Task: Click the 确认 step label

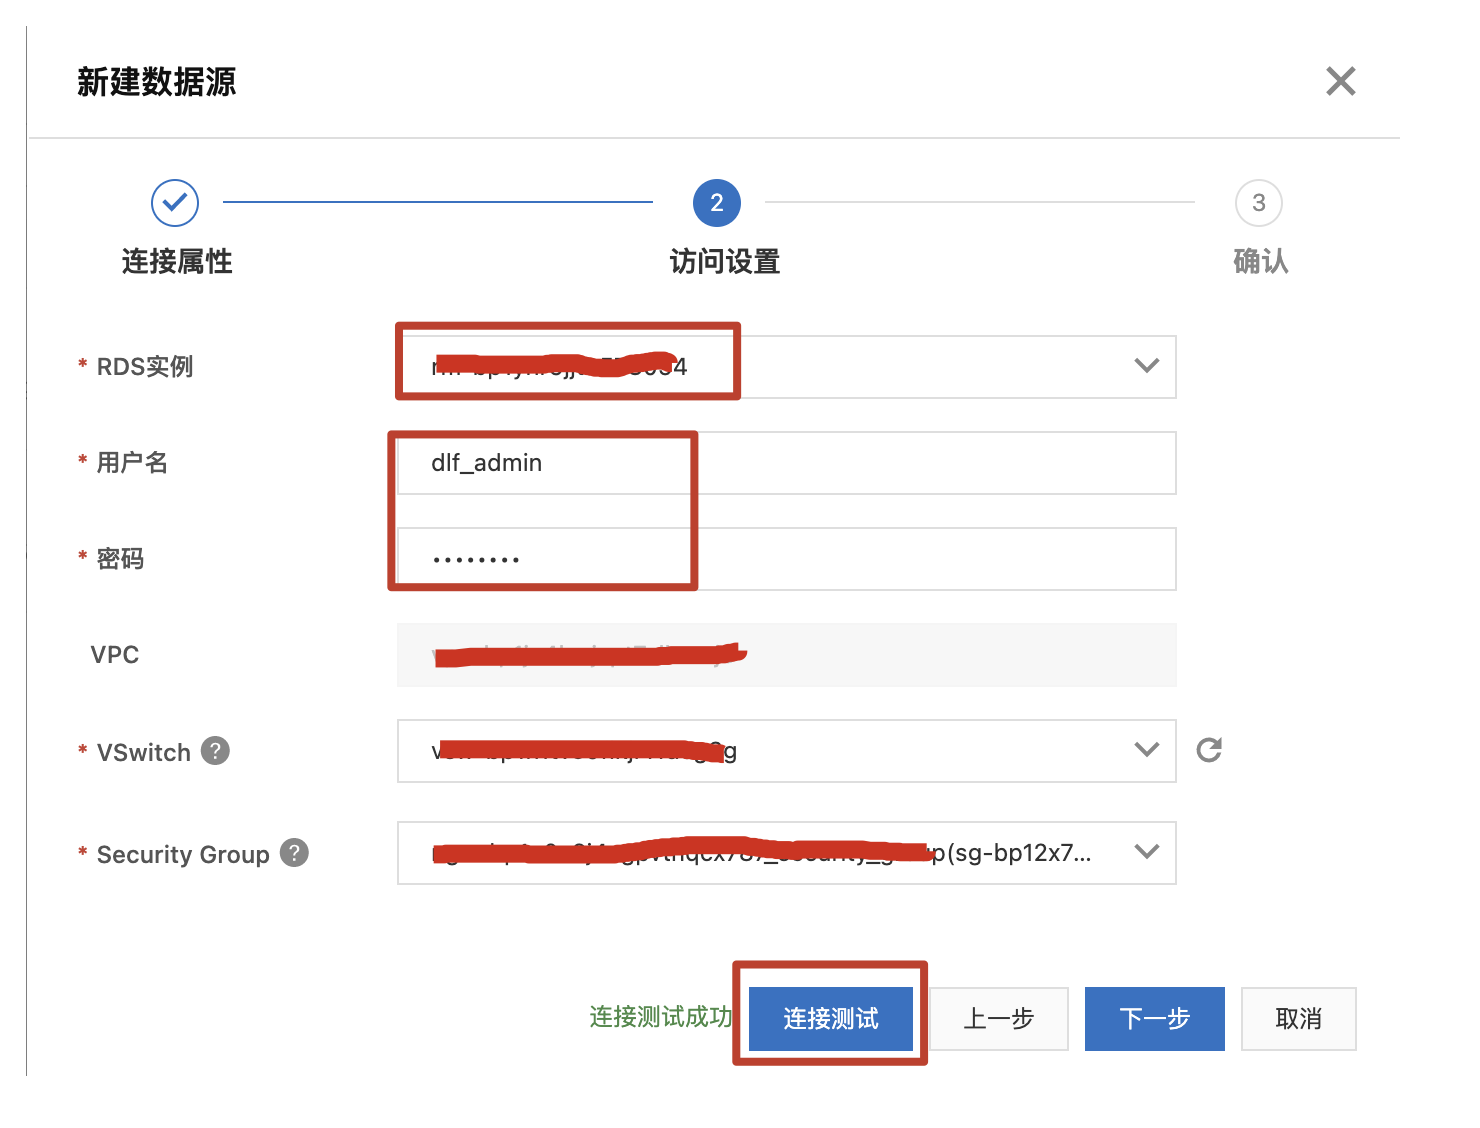Action: tap(1261, 262)
